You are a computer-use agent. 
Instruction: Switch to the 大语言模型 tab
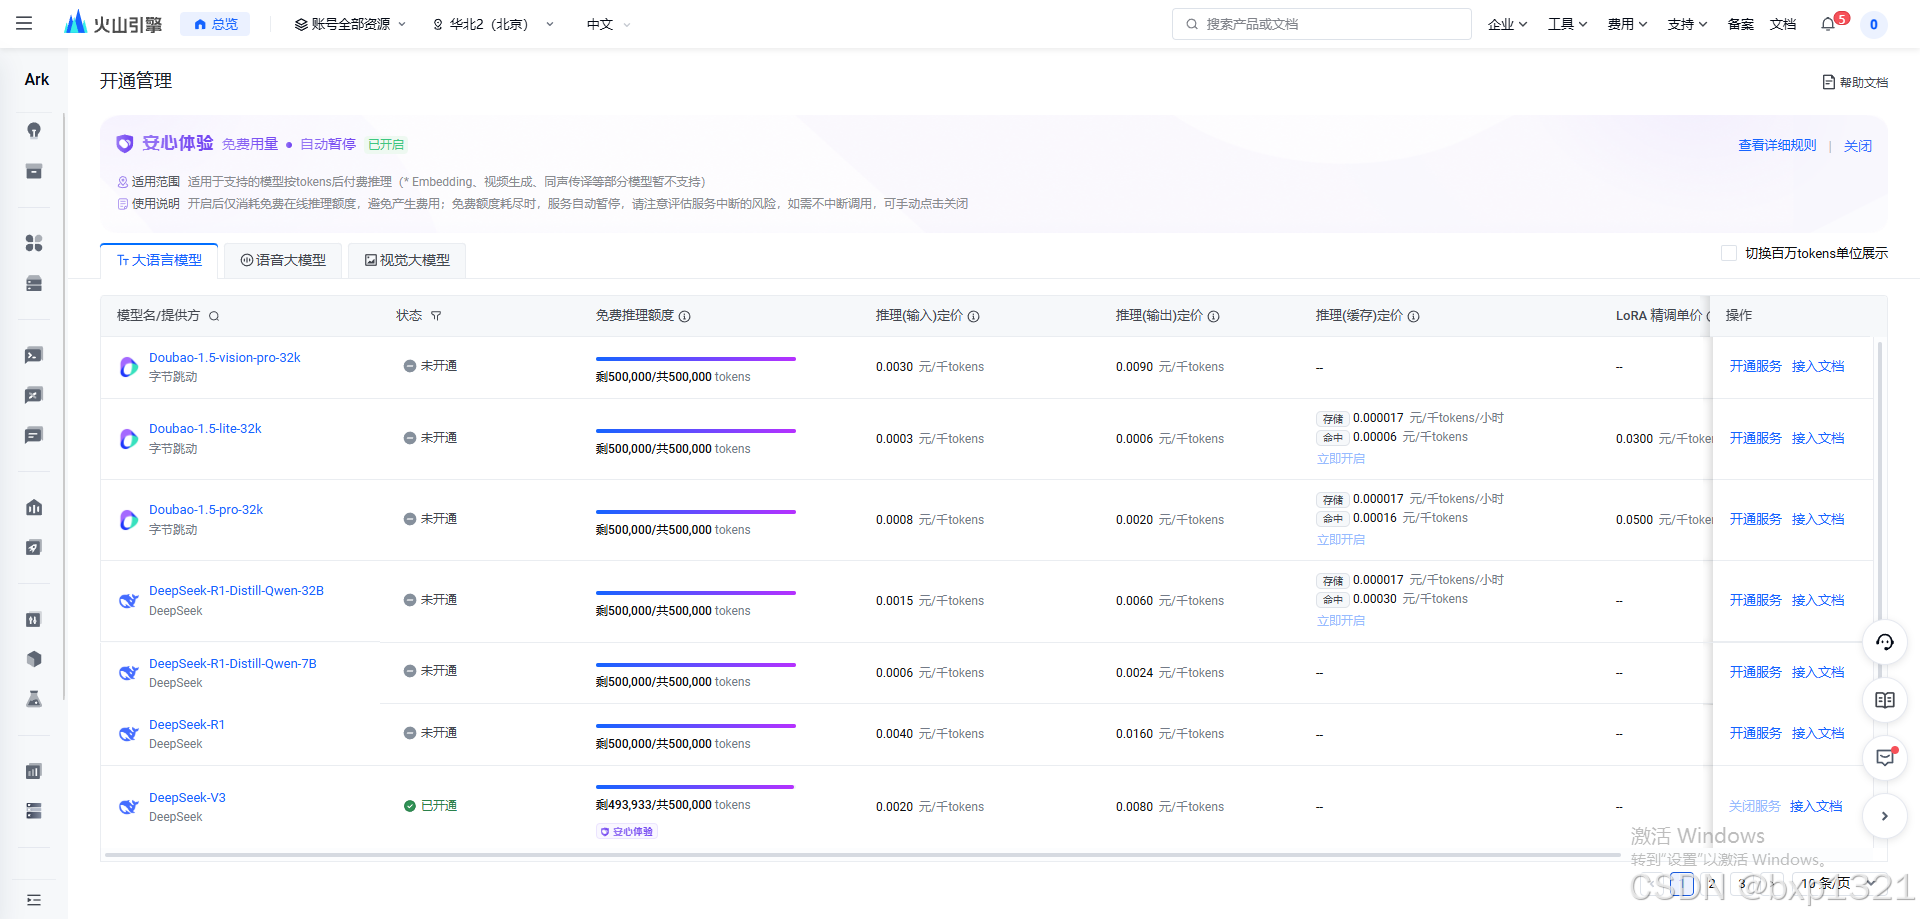(159, 260)
